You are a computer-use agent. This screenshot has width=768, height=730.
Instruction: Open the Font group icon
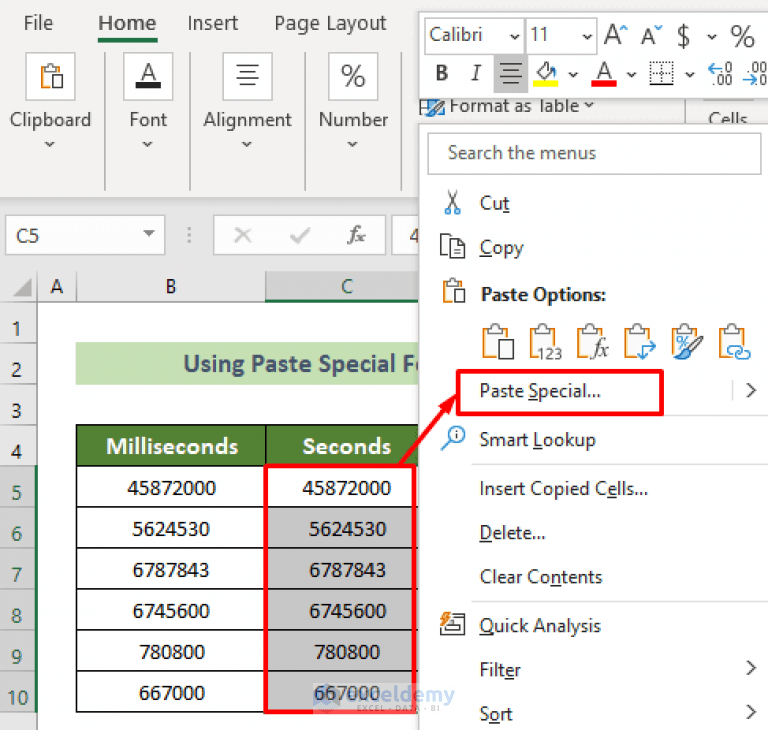click(148, 76)
